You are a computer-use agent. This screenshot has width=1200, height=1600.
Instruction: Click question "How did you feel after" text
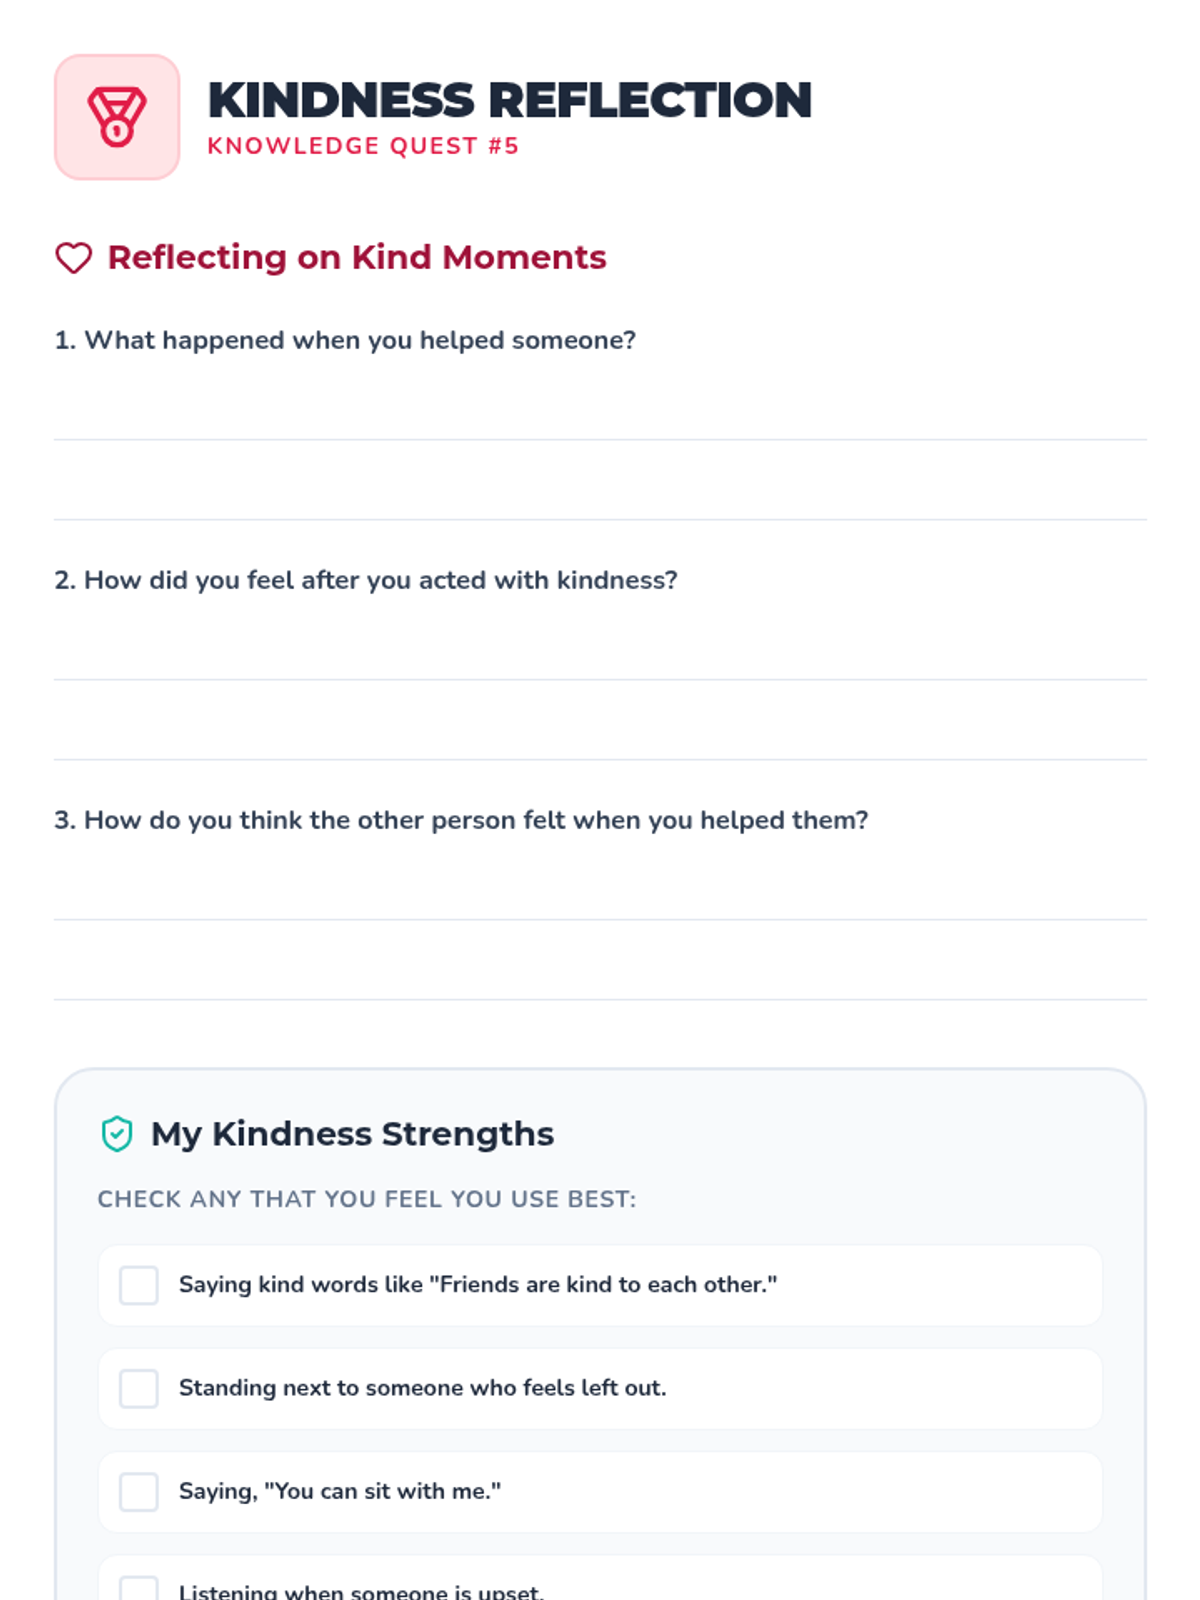point(366,580)
